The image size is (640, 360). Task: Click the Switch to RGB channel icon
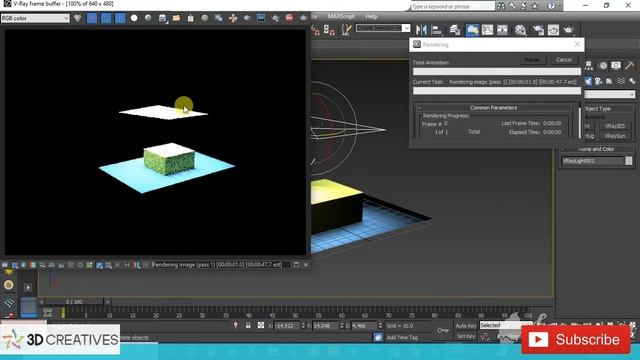point(77,18)
